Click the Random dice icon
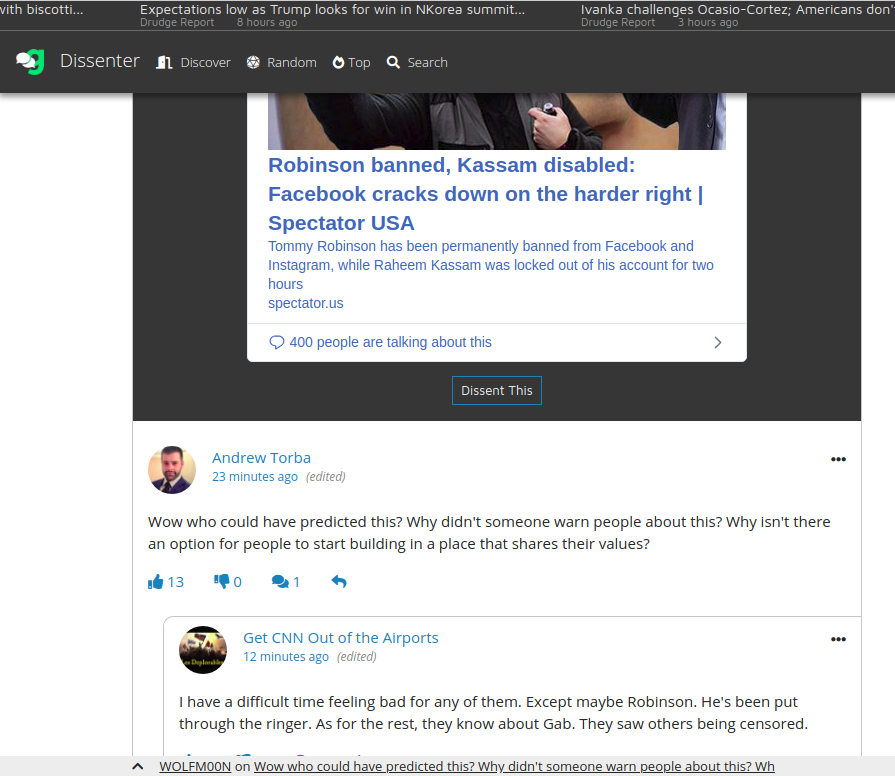The image size is (895, 776). (x=253, y=62)
